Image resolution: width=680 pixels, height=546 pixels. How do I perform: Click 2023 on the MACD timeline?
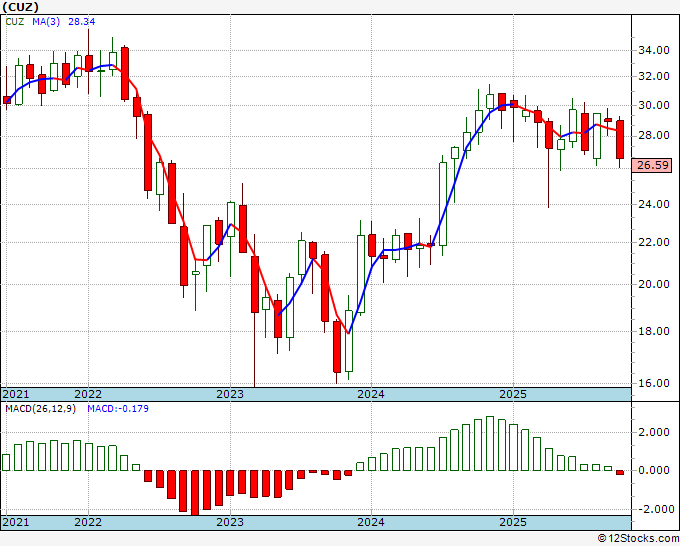(x=230, y=522)
